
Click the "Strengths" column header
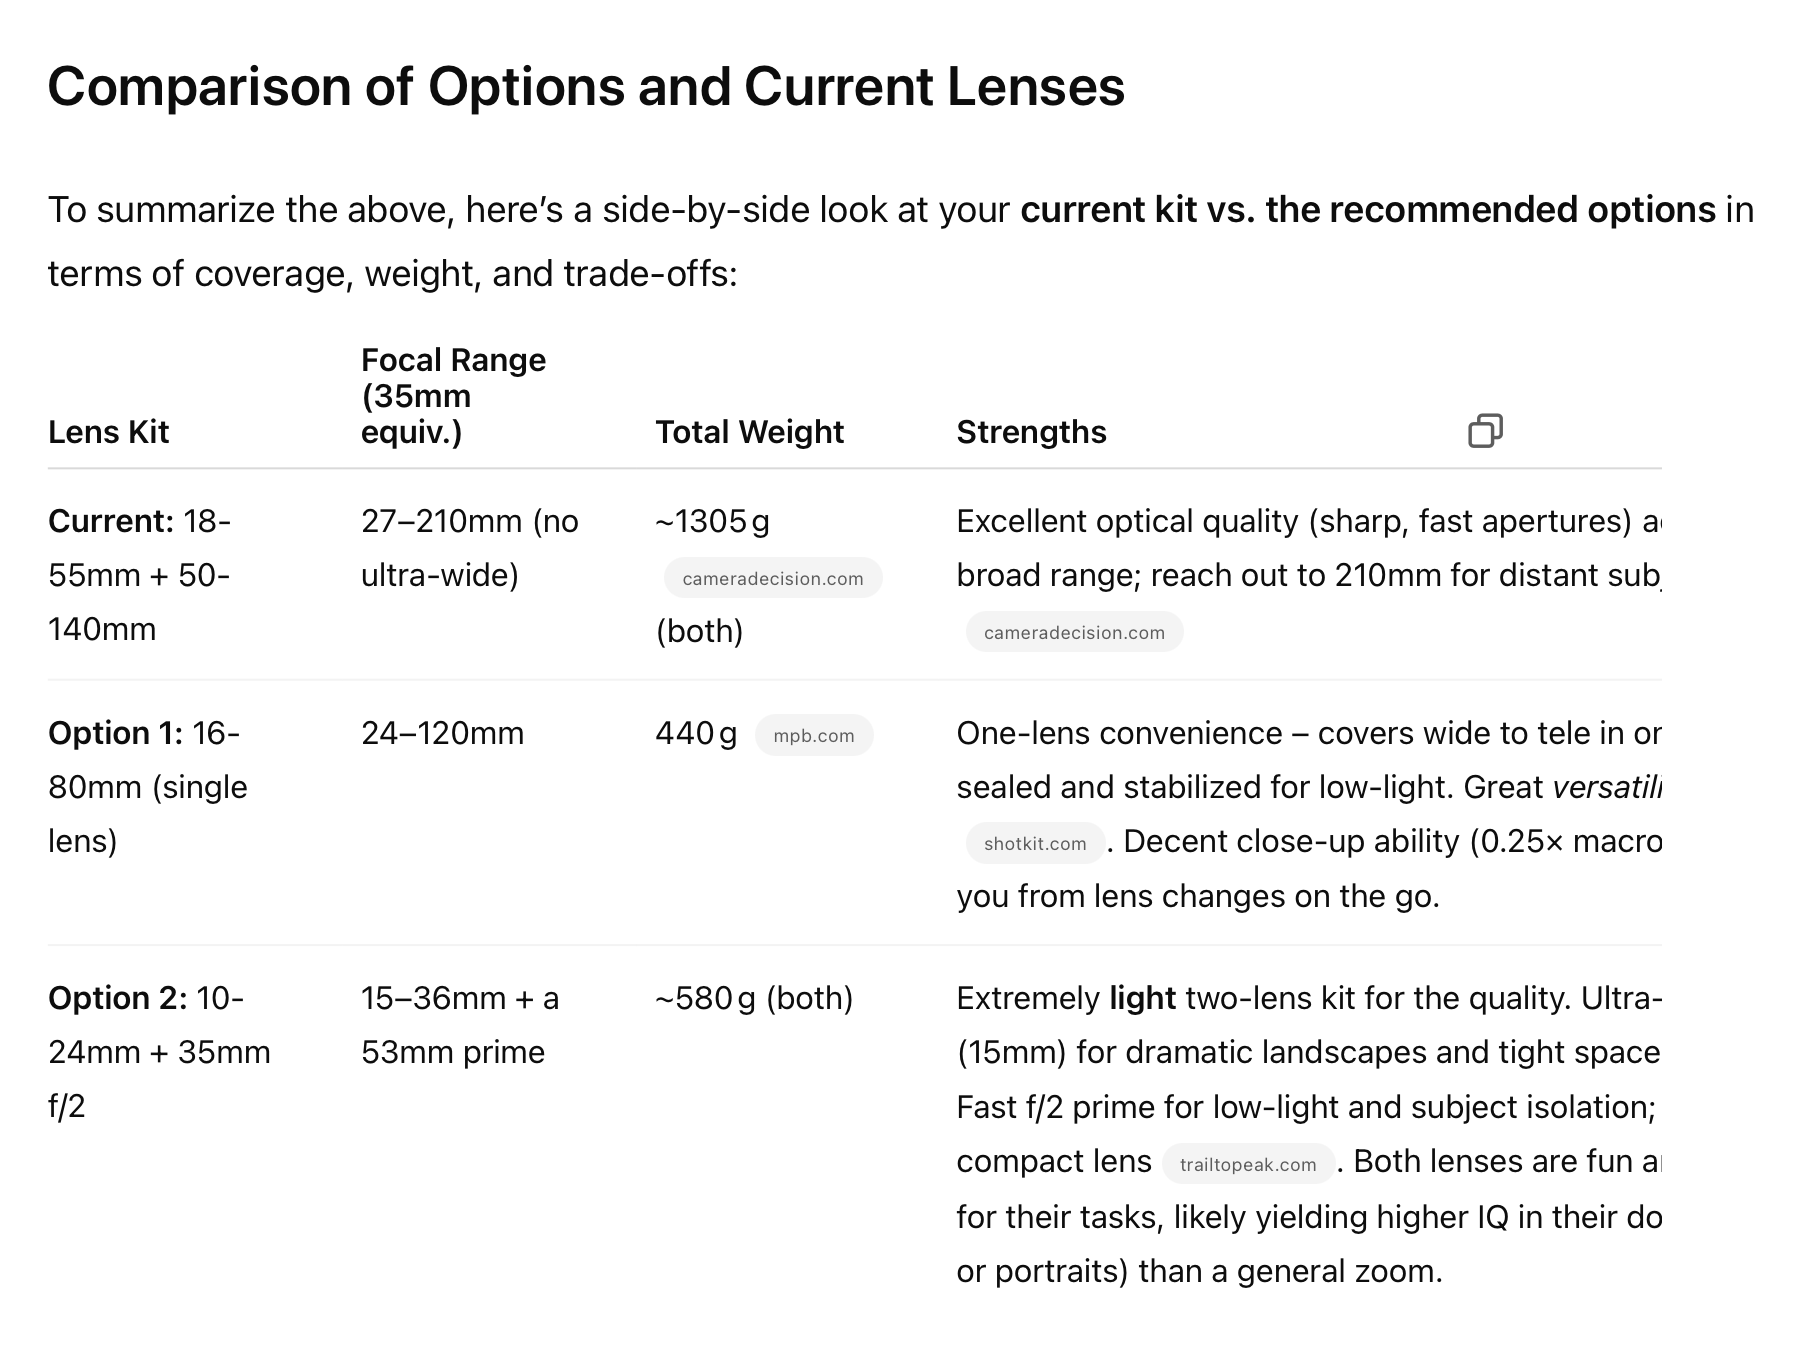[x=1031, y=432]
